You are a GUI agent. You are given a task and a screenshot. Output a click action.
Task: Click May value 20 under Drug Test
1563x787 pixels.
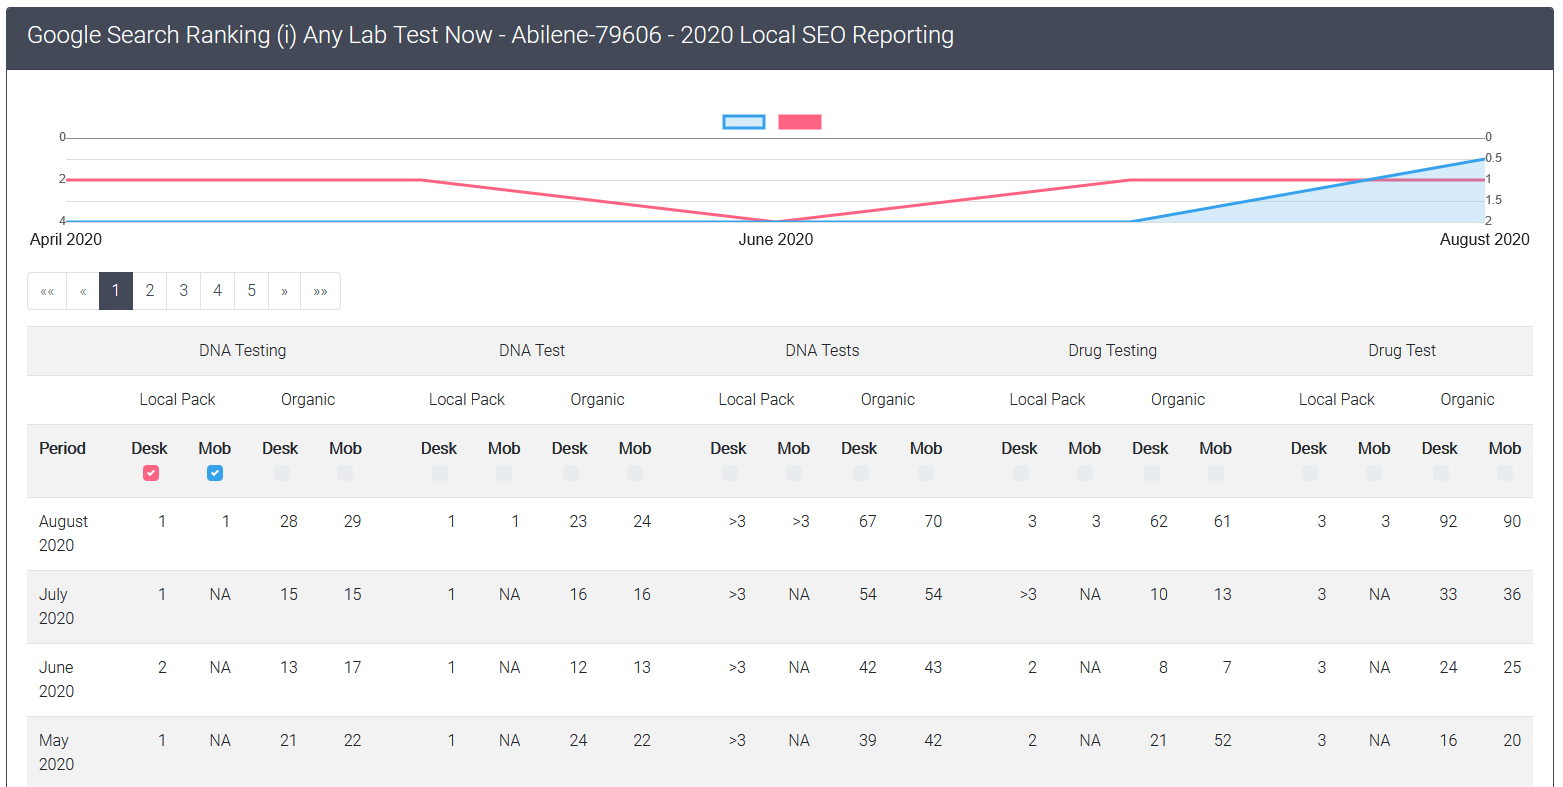pyautogui.click(x=1512, y=740)
